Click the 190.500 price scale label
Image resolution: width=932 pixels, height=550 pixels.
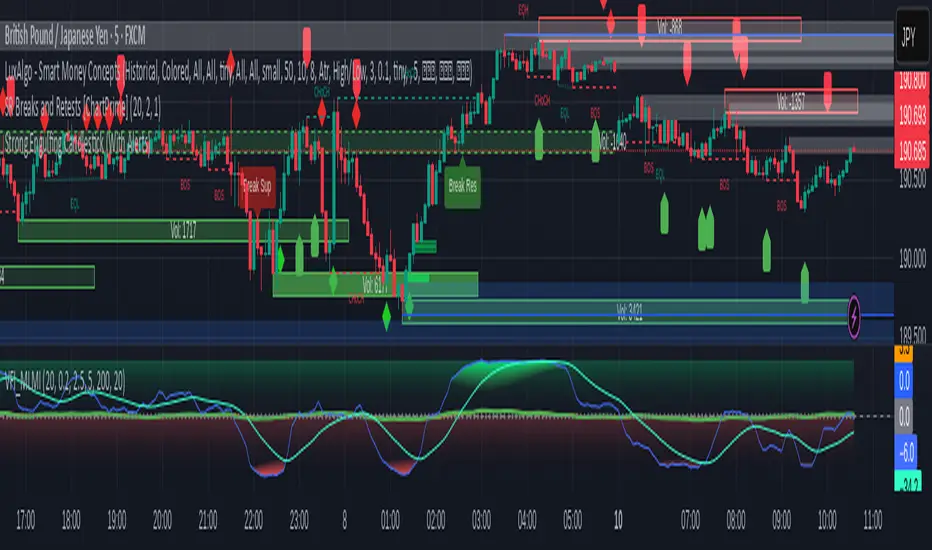pyautogui.click(x=912, y=178)
